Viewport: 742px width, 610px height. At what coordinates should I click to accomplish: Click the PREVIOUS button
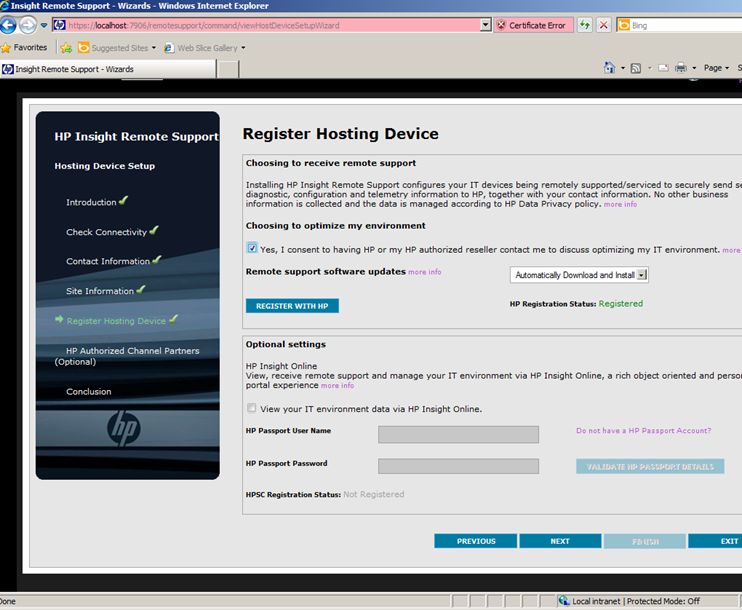476,541
